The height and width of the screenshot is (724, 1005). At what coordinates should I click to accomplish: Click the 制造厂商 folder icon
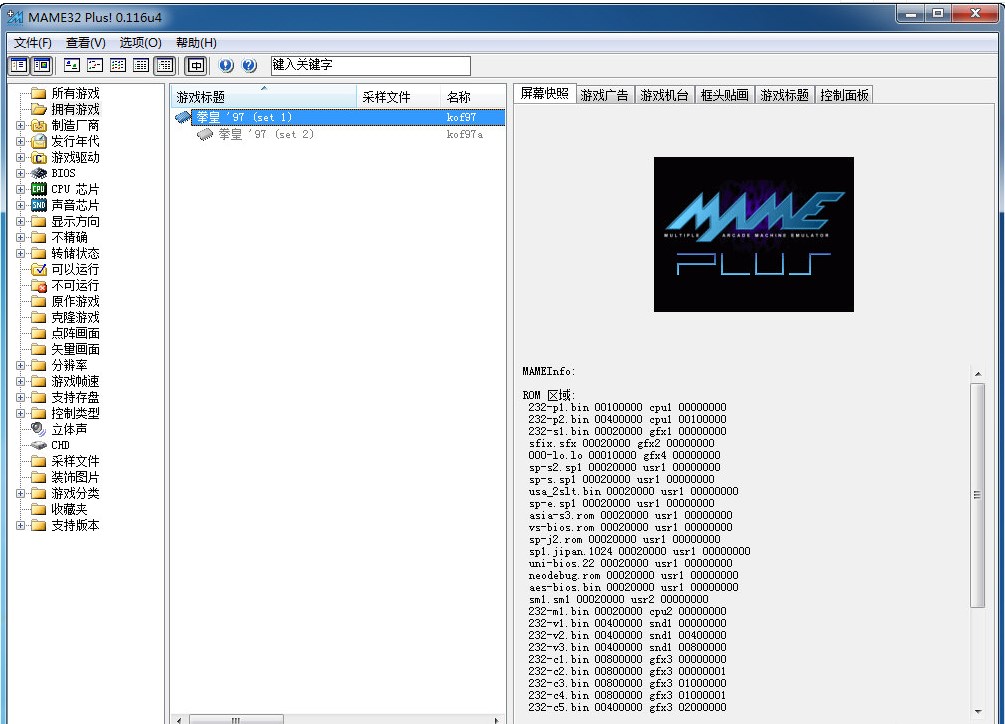(38, 126)
